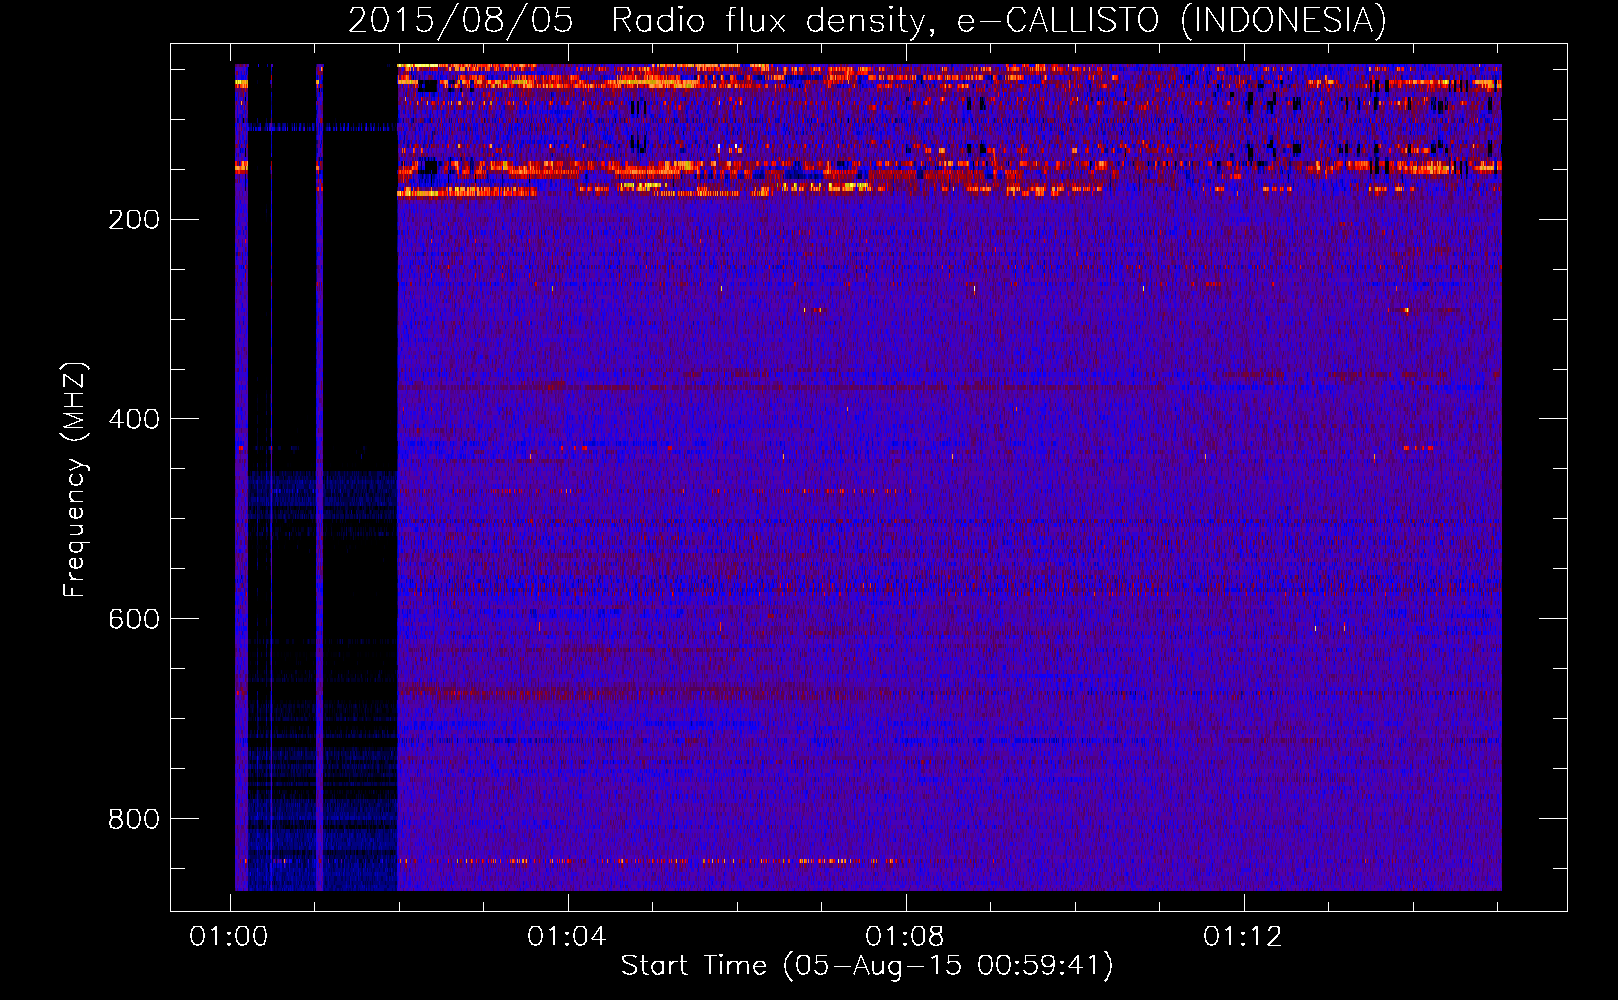Image resolution: width=1618 pixels, height=1000 pixels.
Task: Click the 'Start Time (05-Aug-15 00:59:41)' label
Action: pyautogui.click(x=867, y=966)
